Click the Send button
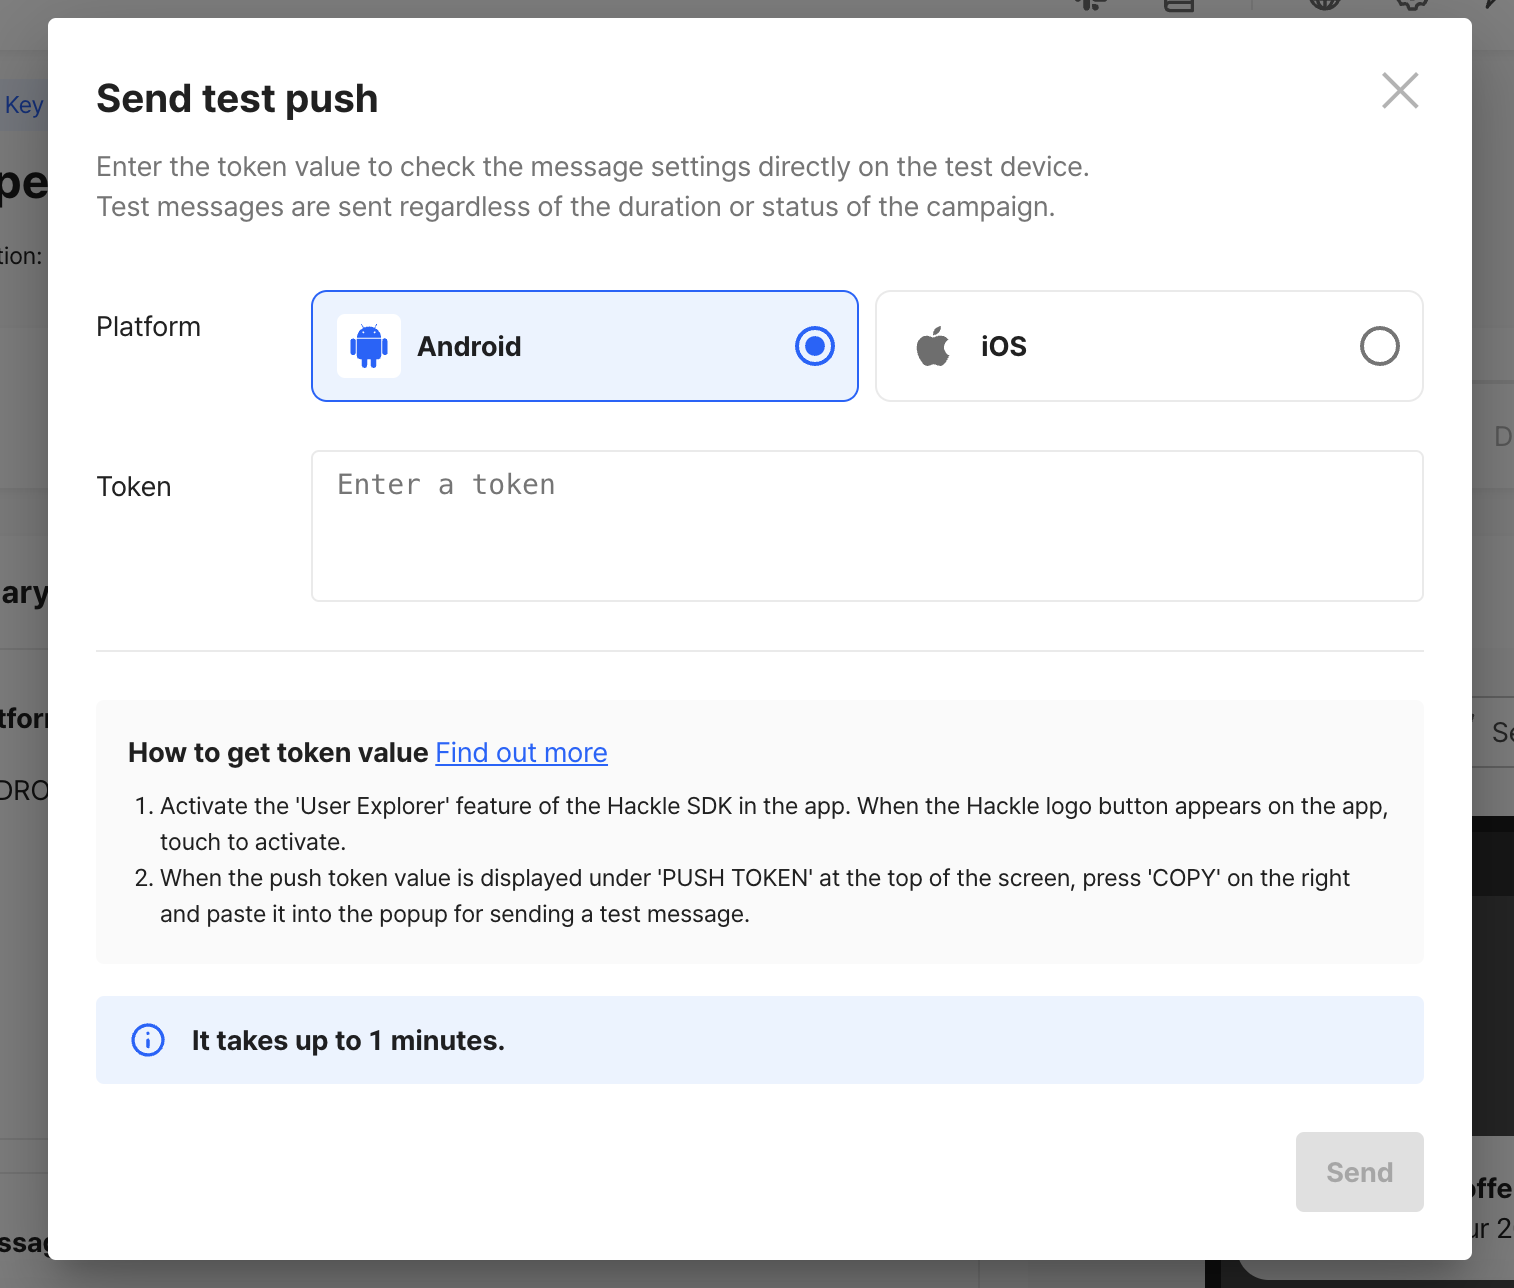The image size is (1514, 1288). (x=1359, y=1172)
